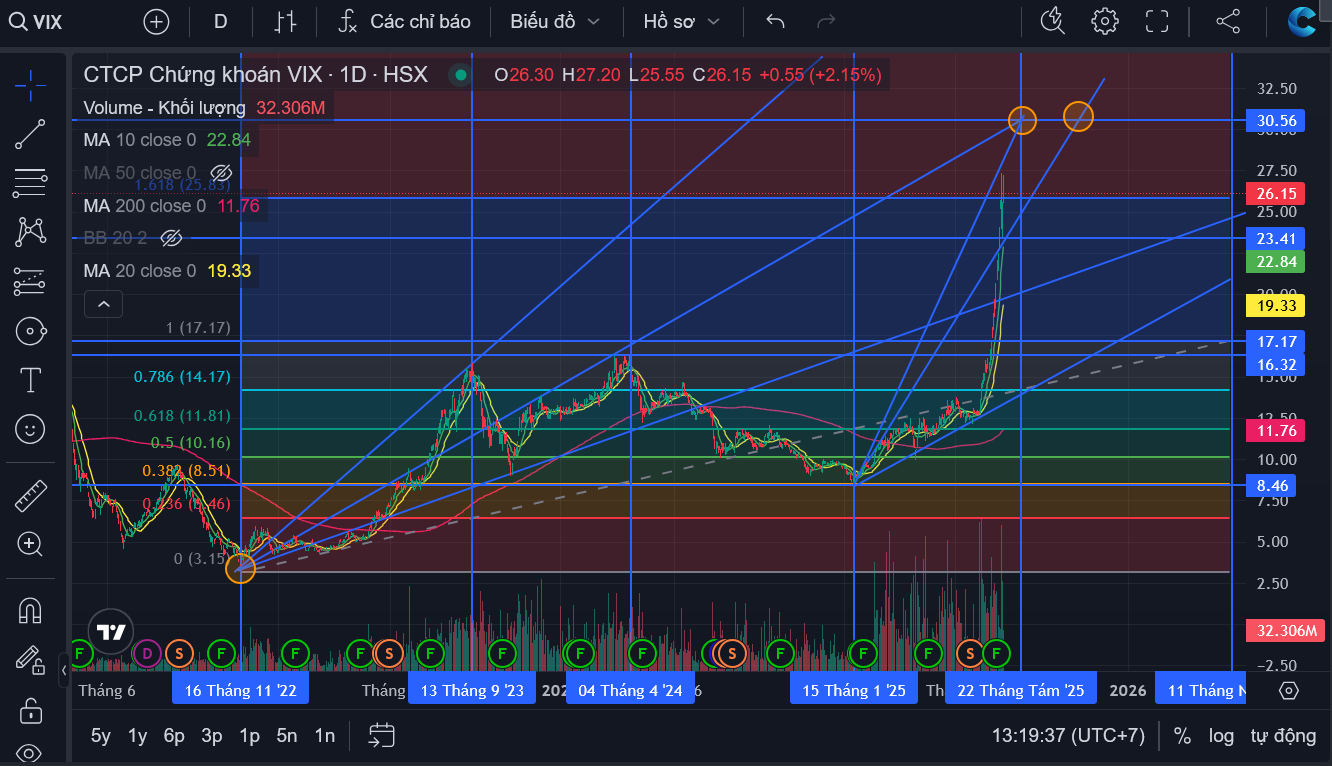
Task: Click the CTCP Chứng khoán VIX title
Action: coord(255,74)
